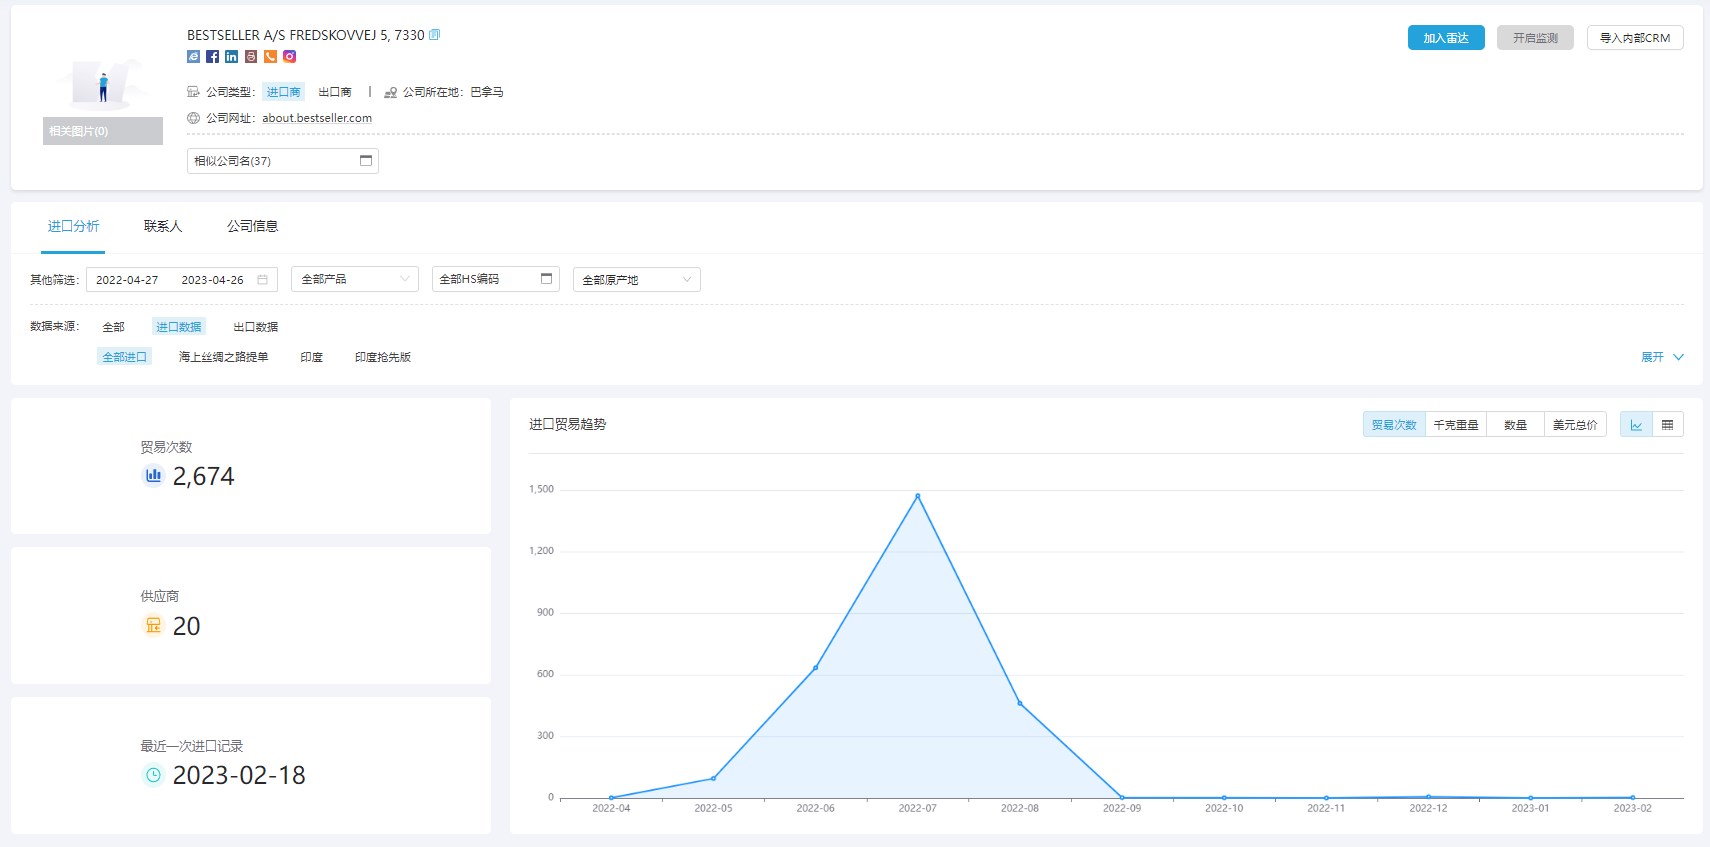Click the globe icon beside 公司网址
Image resolution: width=1710 pixels, height=847 pixels.
tap(193, 118)
